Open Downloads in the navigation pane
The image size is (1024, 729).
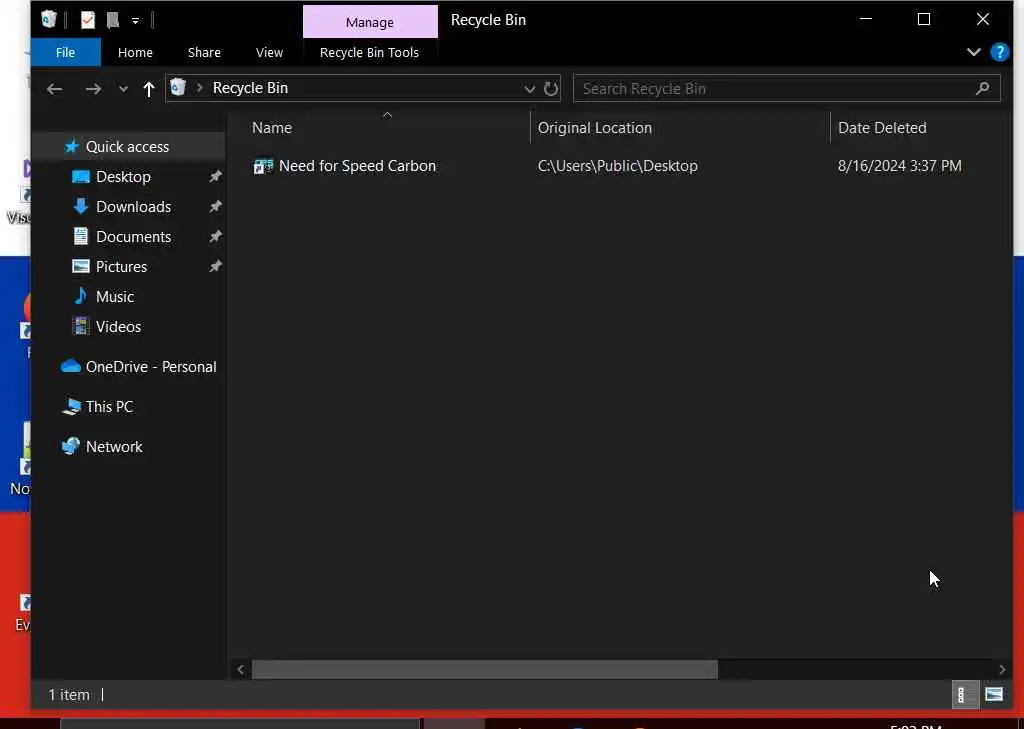[x=133, y=207]
